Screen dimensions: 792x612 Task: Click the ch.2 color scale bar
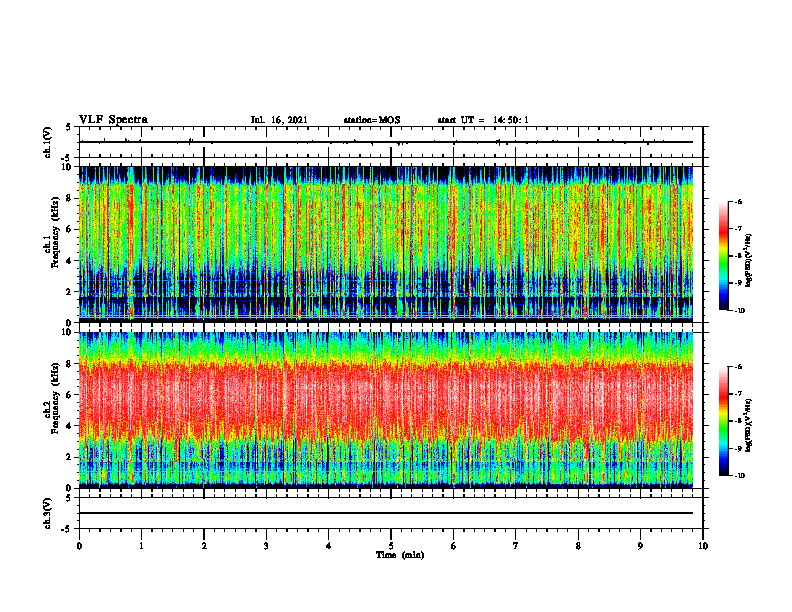click(723, 421)
